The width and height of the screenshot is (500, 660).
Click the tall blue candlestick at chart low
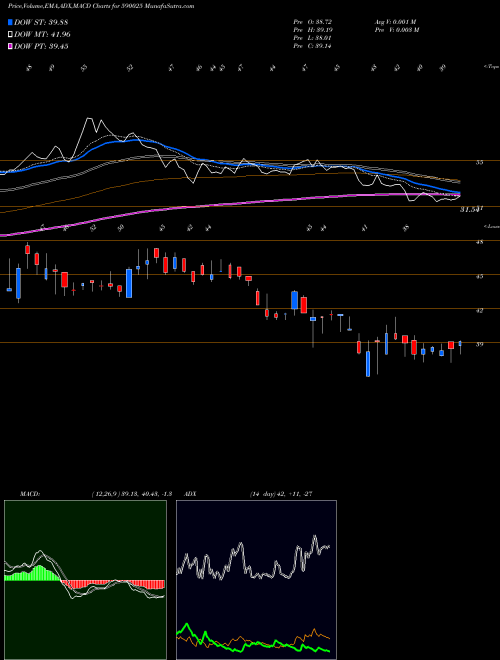pyautogui.click(x=368, y=364)
